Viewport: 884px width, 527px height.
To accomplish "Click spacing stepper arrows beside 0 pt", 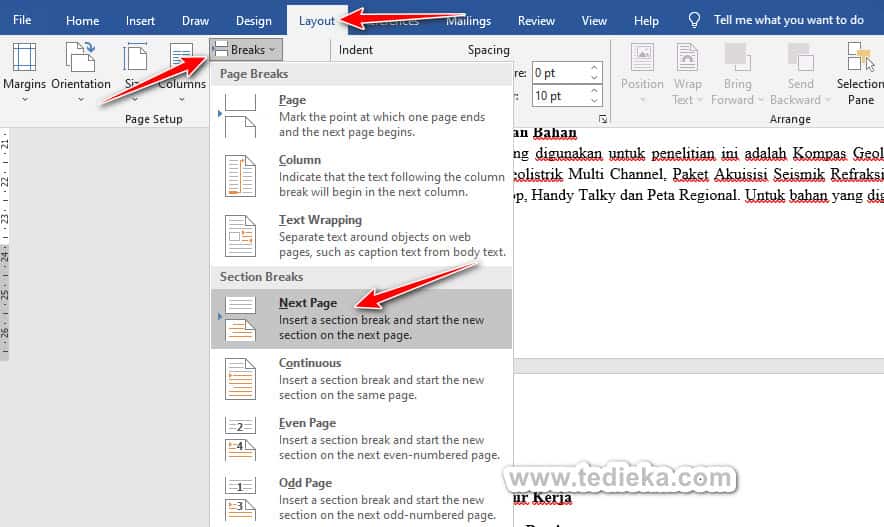I will [x=595, y=72].
